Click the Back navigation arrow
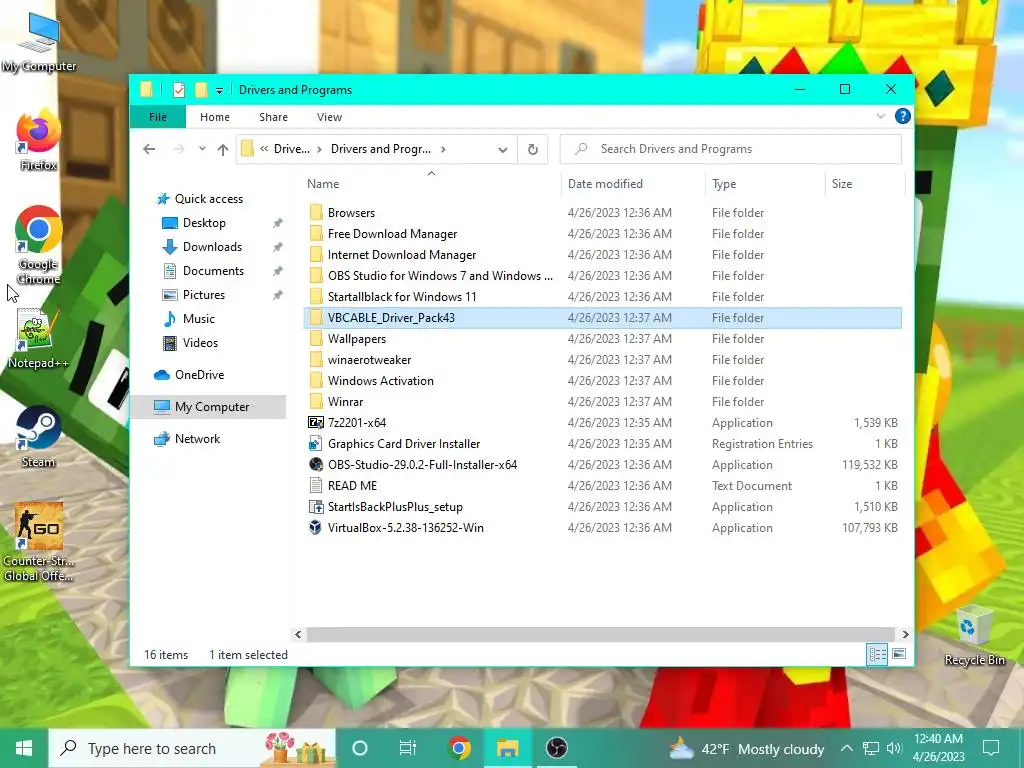Image resolution: width=1024 pixels, height=768 pixels. point(149,149)
